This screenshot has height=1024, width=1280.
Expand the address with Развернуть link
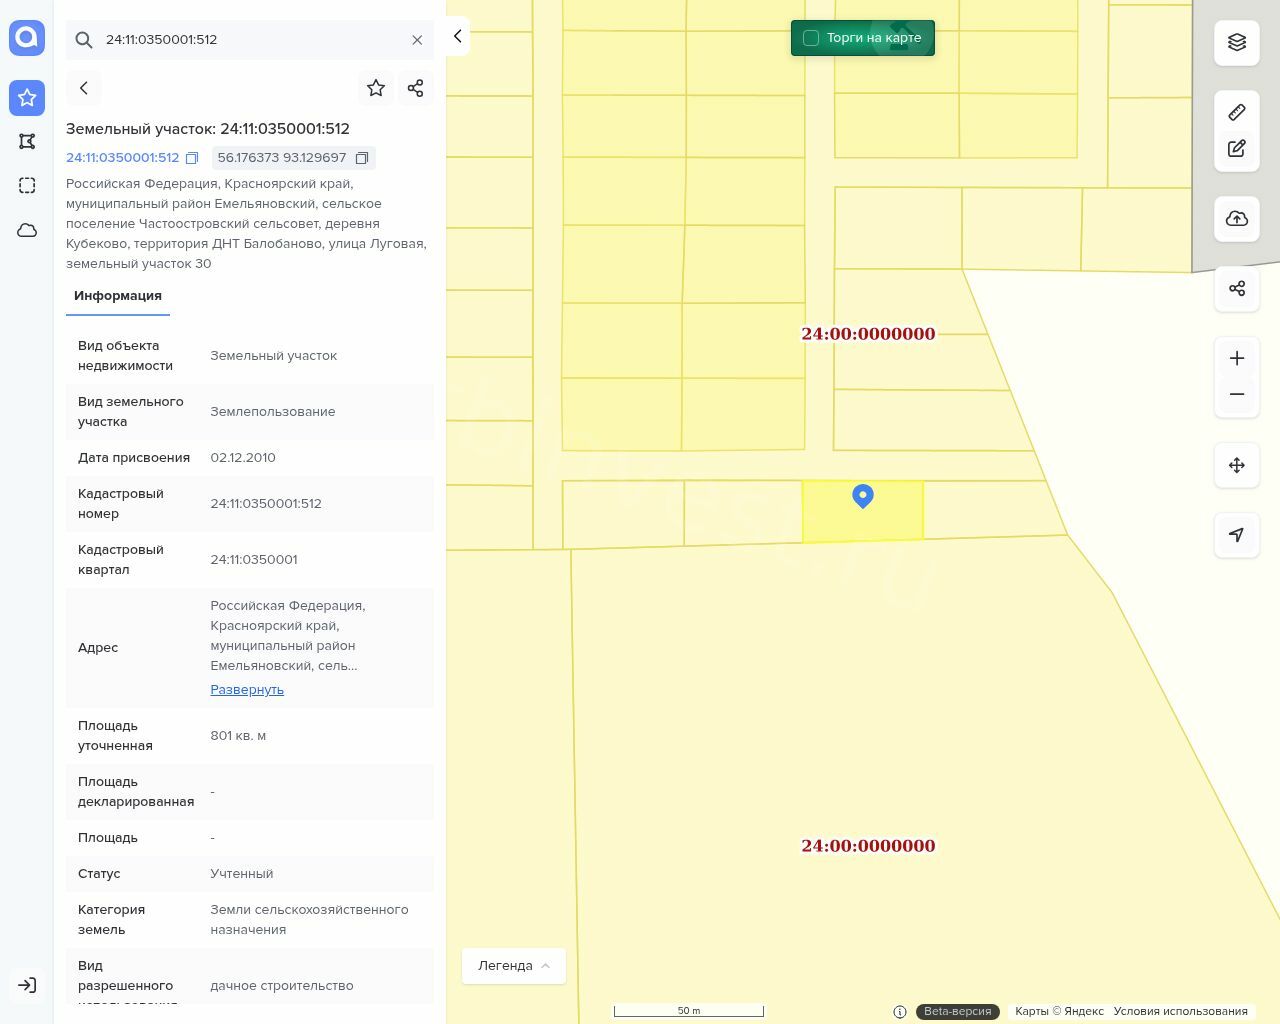click(x=247, y=690)
